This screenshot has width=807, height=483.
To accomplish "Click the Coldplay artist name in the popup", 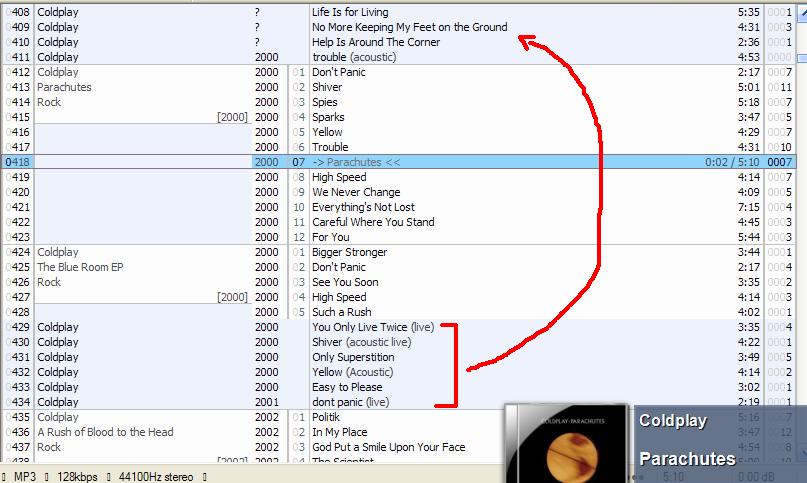I will pyautogui.click(x=673, y=420).
